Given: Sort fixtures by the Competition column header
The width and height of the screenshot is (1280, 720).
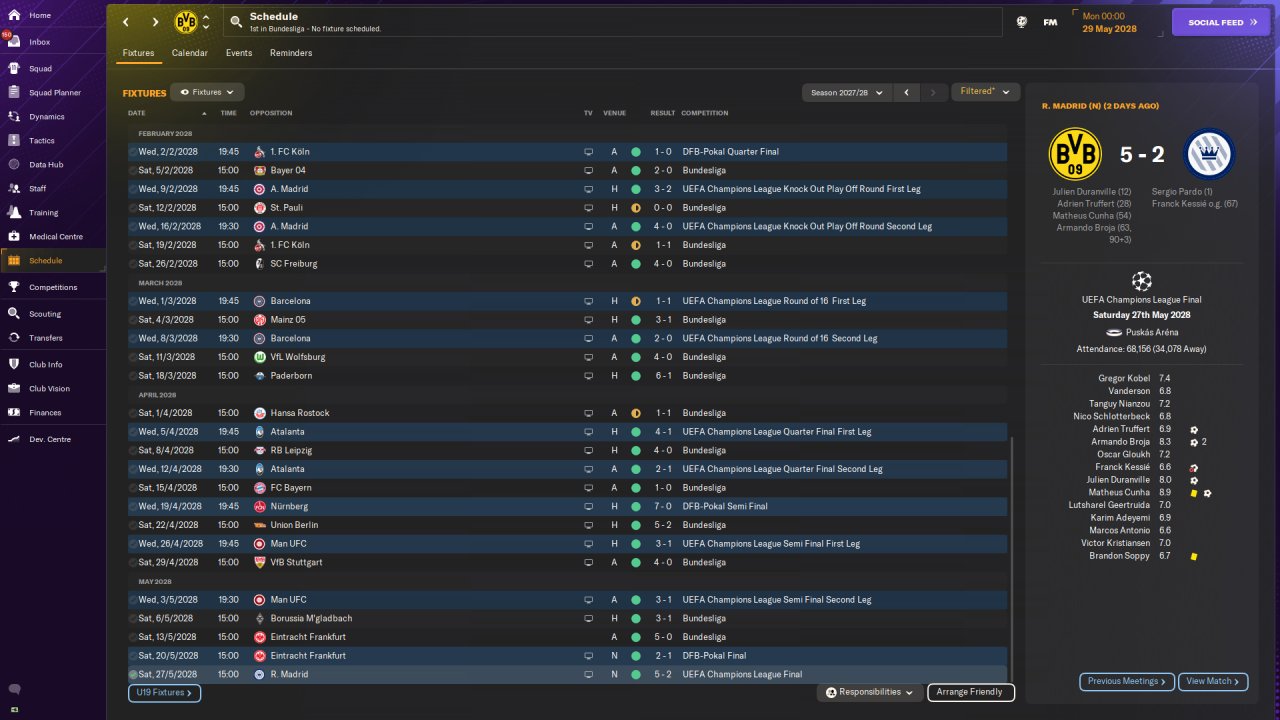Looking at the screenshot, I should pyautogui.click(x=705, y=113).
